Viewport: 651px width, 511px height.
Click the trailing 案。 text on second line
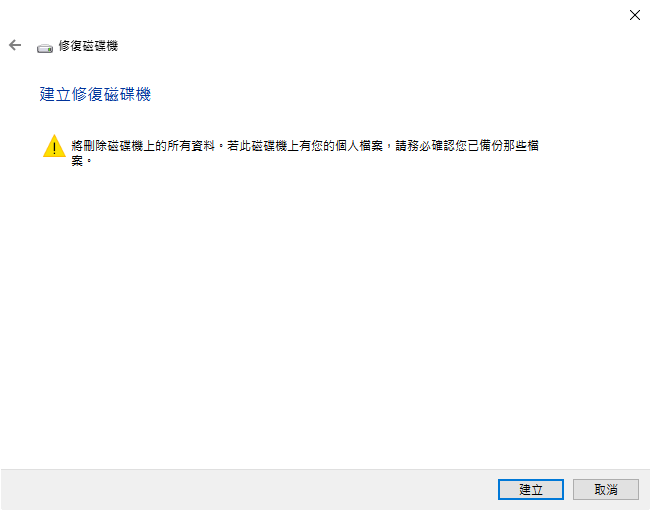tap(81, 161)
